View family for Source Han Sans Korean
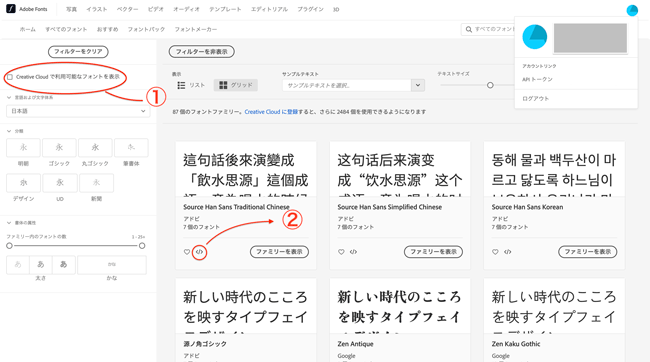 coord(587,252)
